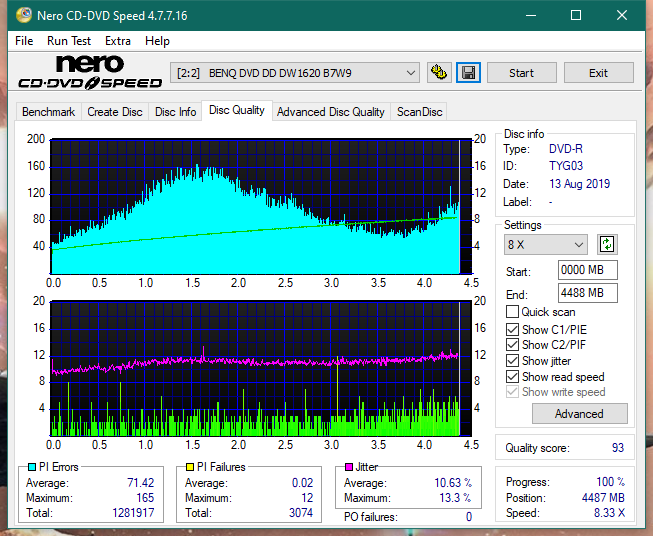Click PI Errors total 1281917

tap(133, 513)
